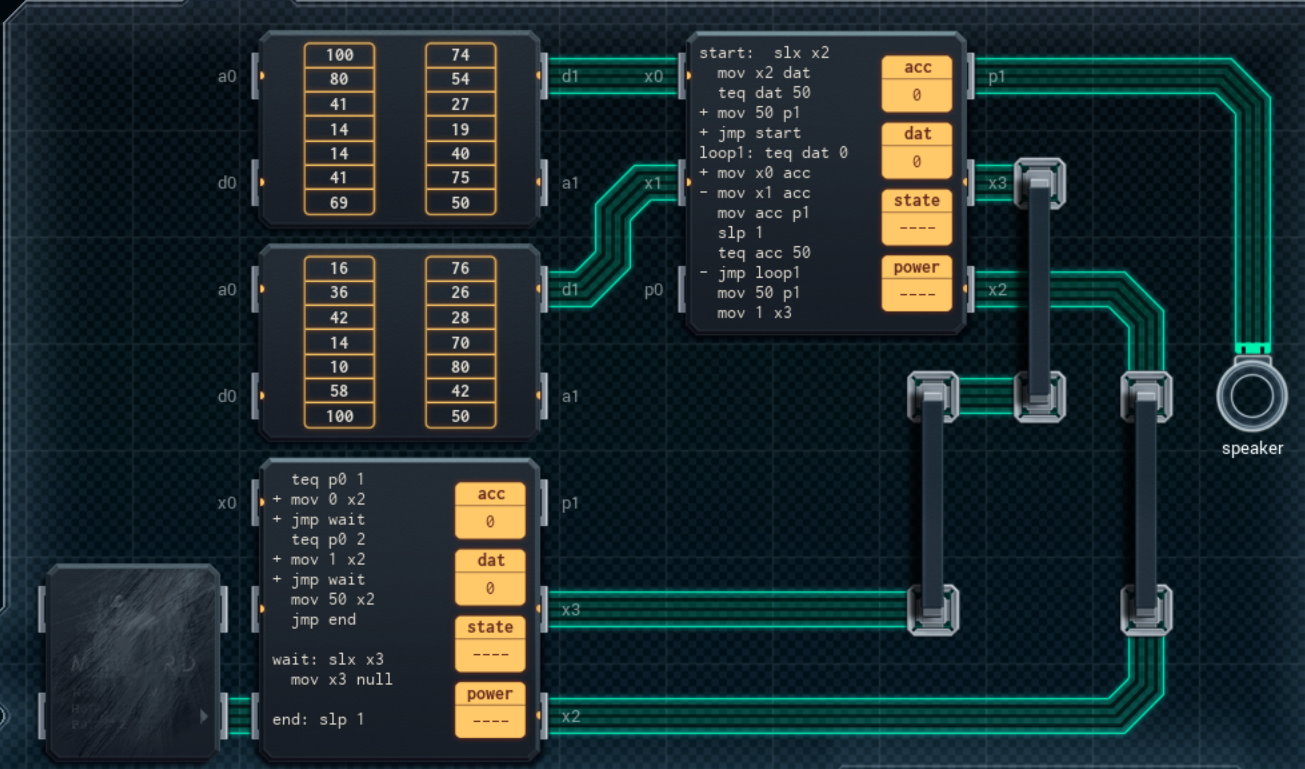Screen dimensions: 1305x769
Task: Click the x1 pin on the top microcontroller
Action: coord(683,183)
